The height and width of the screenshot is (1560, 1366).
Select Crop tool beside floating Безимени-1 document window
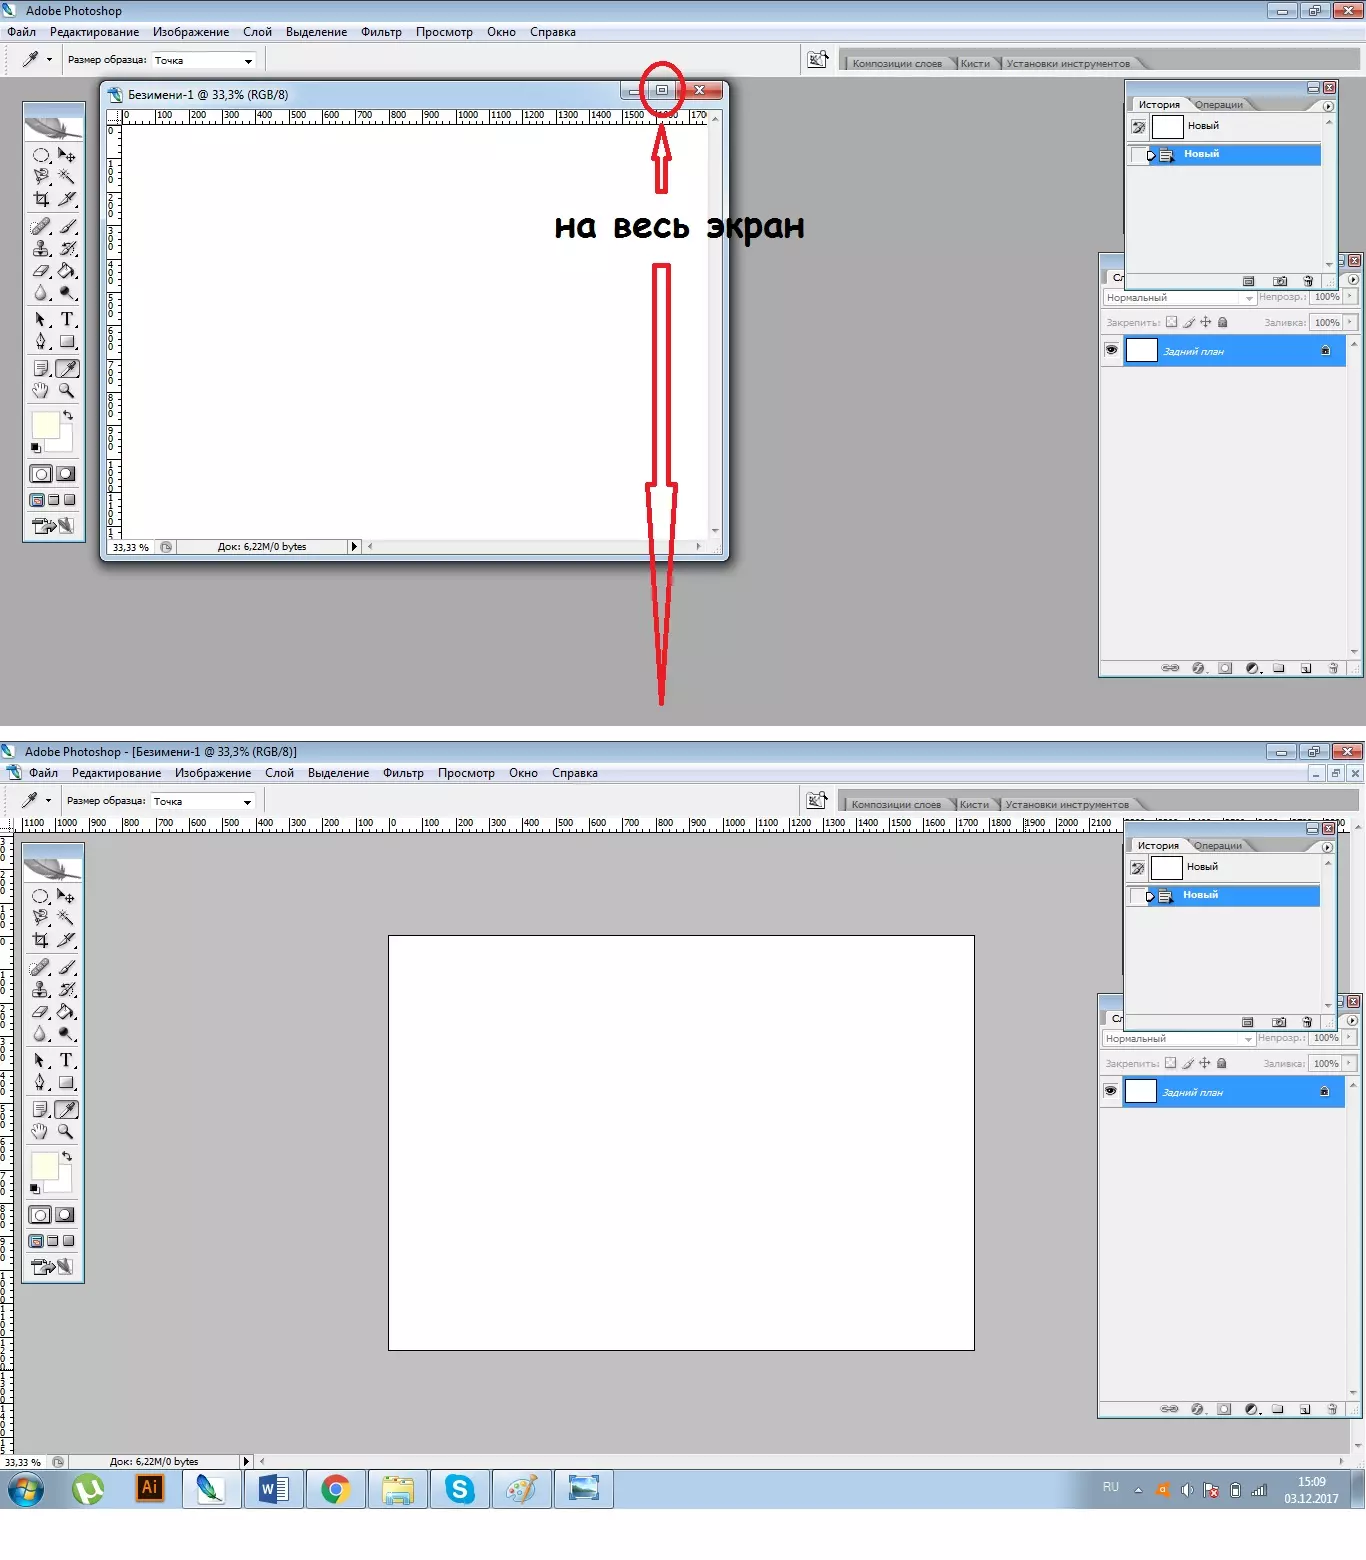coord(41,199)
